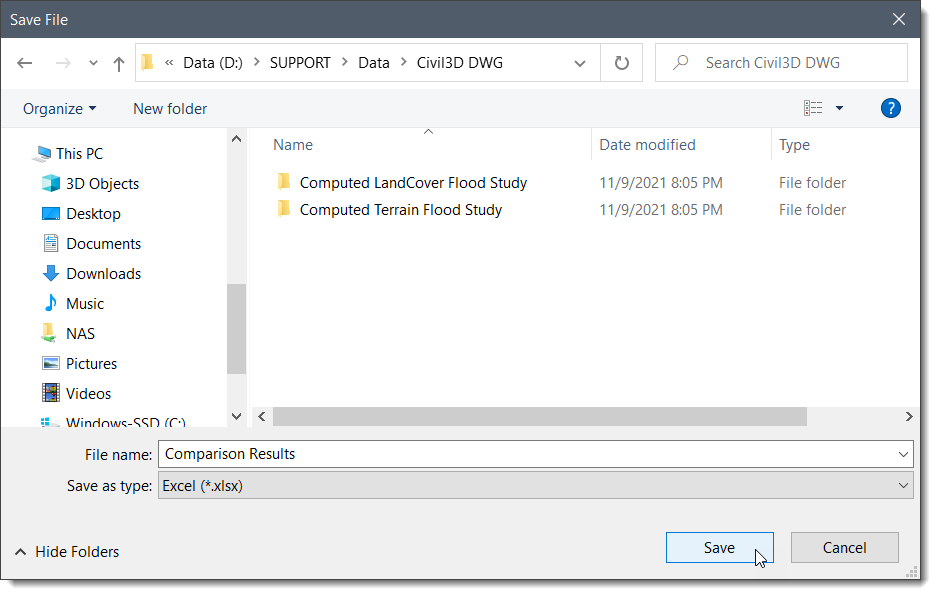
Task: Go back using the back arrow
Action: click(24, 63)
